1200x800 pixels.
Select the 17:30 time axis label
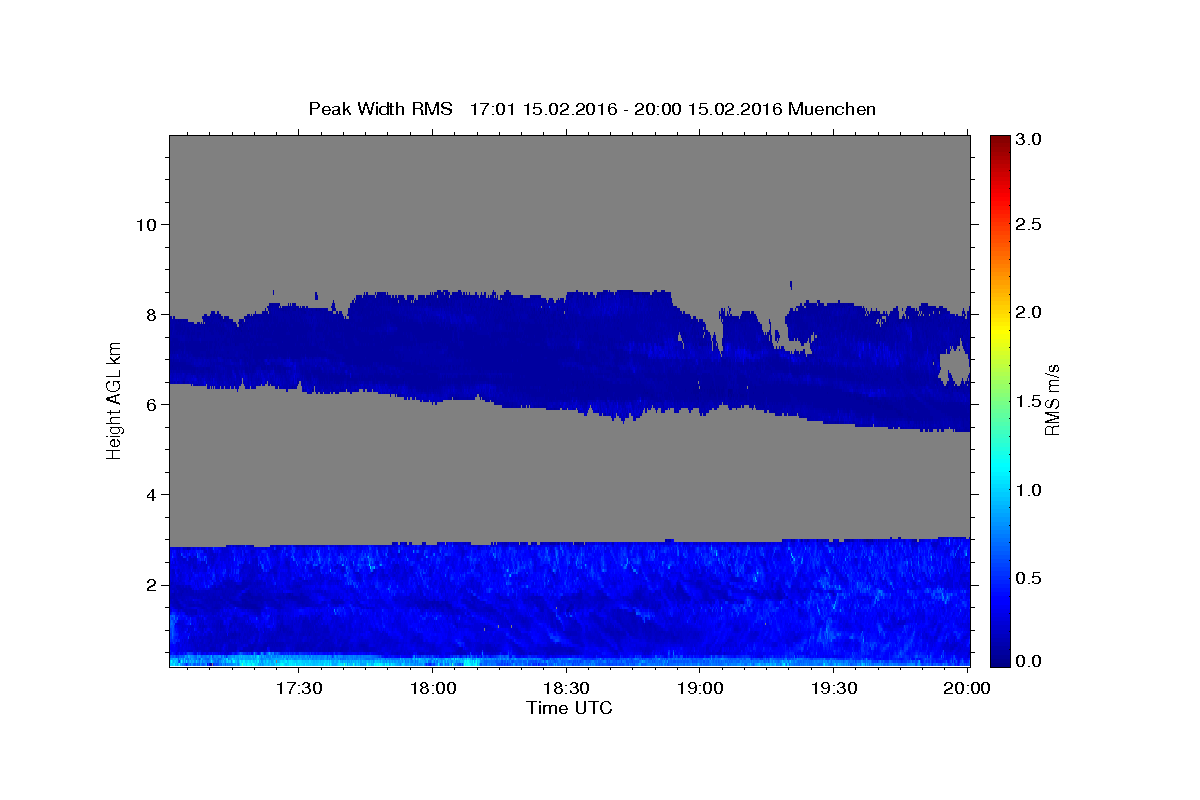pos(300,688)
